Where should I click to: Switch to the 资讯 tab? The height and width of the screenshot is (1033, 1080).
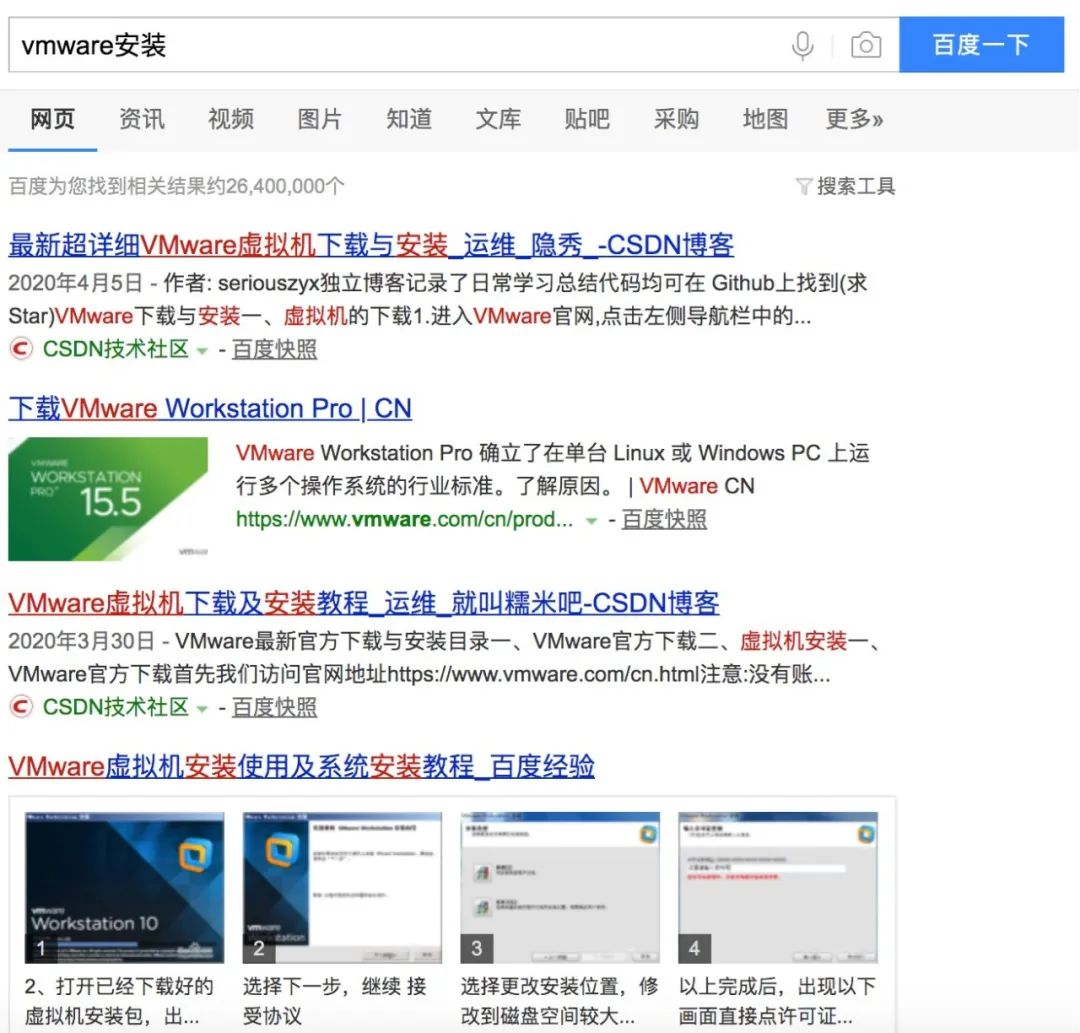click(x=142, y=118)
